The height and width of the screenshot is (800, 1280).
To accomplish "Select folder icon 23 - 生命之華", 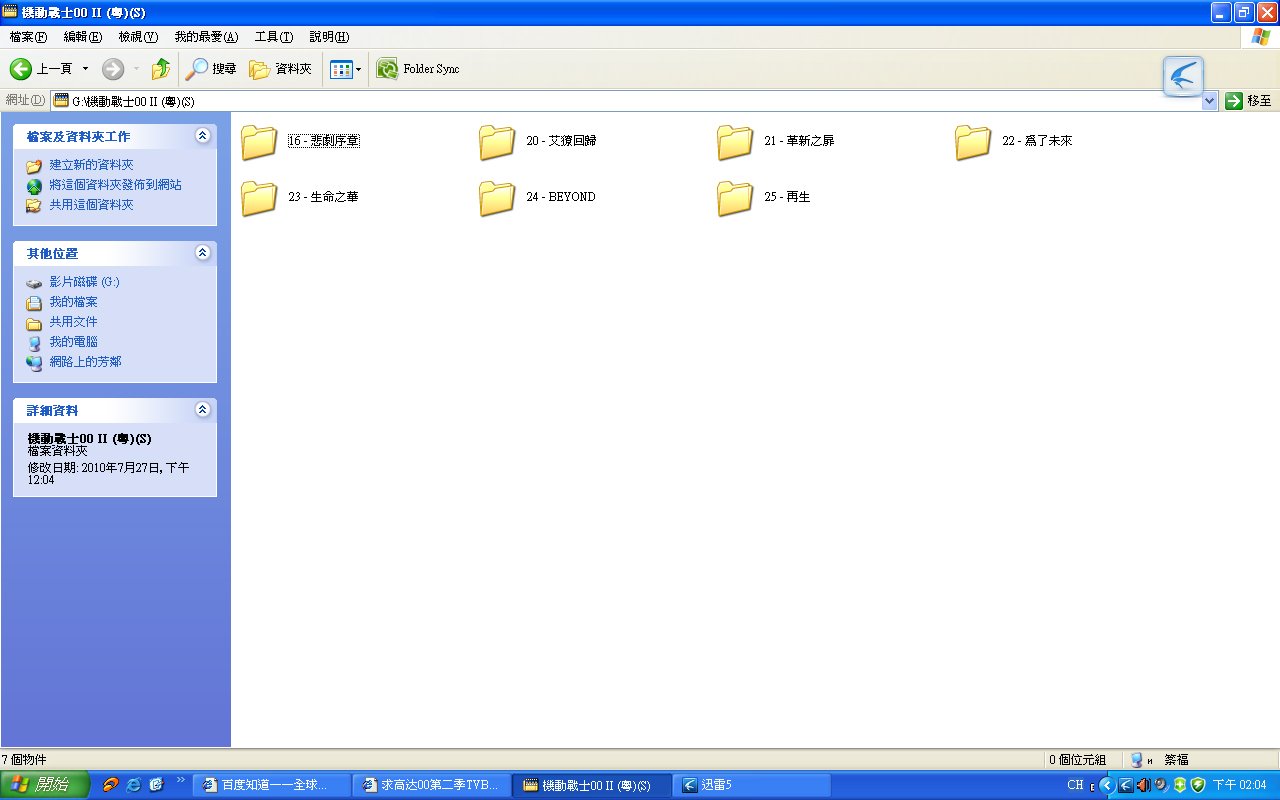I will click(259, 198).
